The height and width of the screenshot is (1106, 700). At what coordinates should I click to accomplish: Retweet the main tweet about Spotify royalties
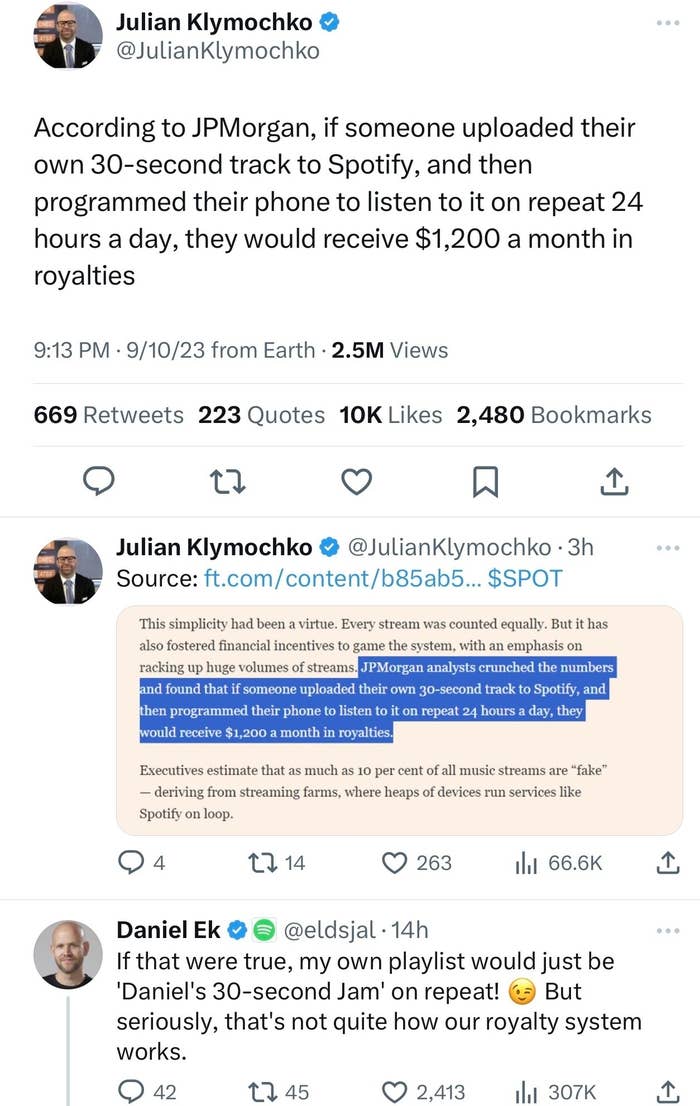point(228,482)
